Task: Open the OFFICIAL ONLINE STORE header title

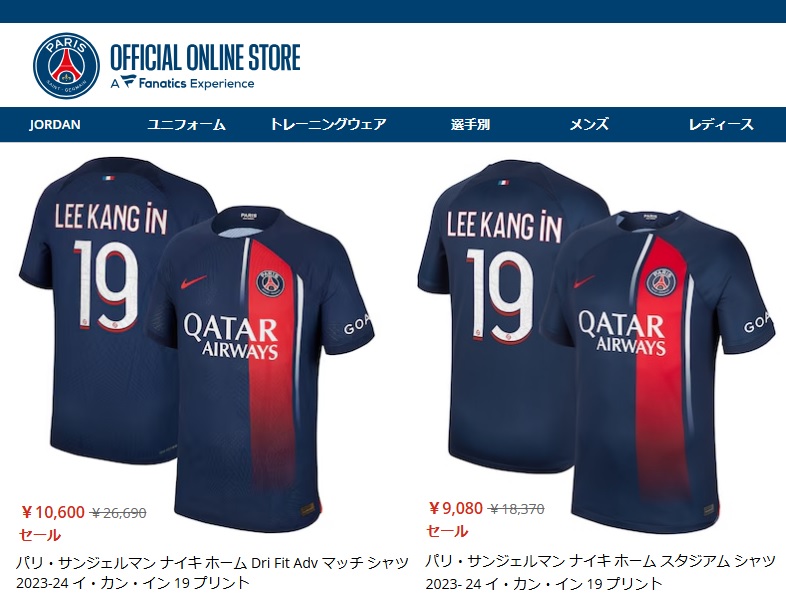Action: coord(205,57)
